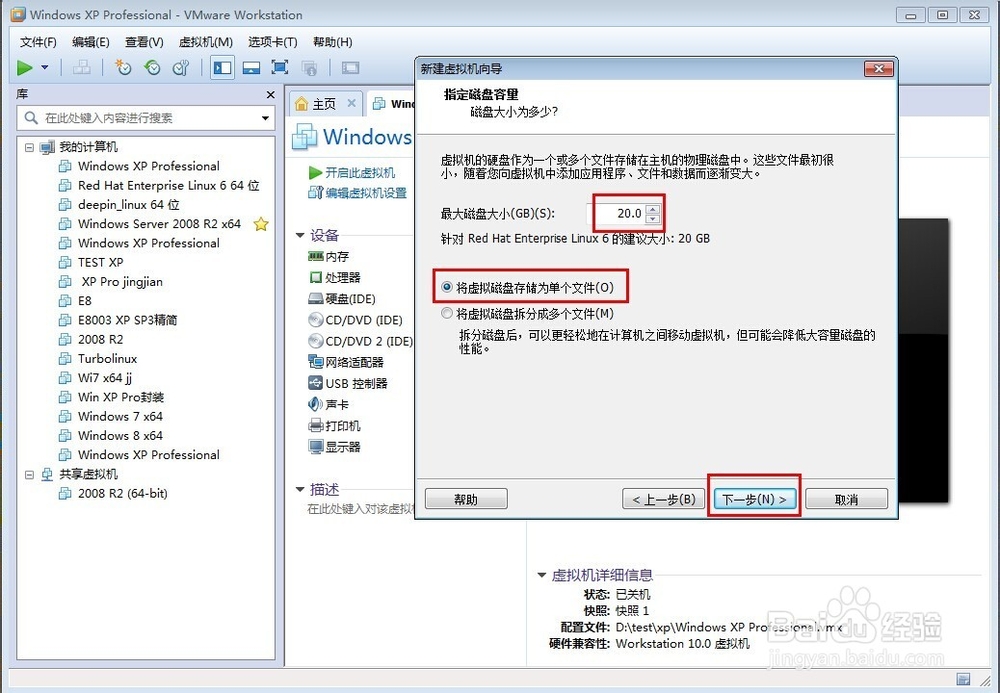Click the 显示器 display icon
The image size is (1000, 693).
pos(316,446)
